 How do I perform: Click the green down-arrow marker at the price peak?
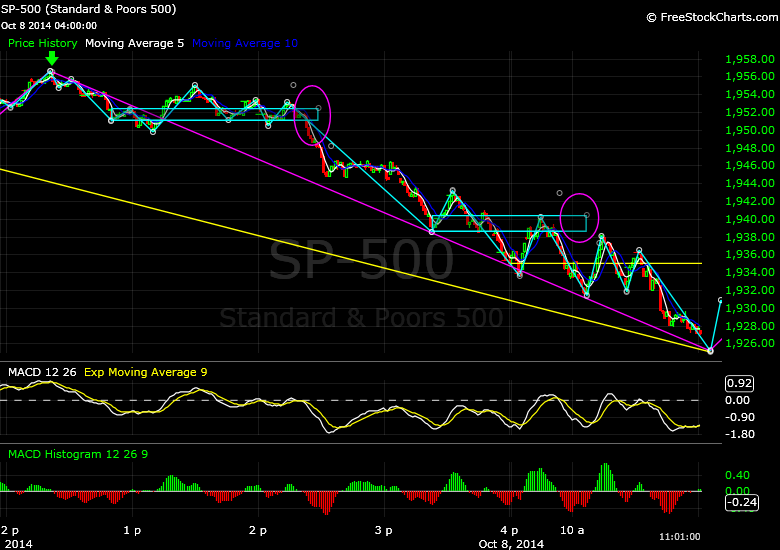pos(52,58)
